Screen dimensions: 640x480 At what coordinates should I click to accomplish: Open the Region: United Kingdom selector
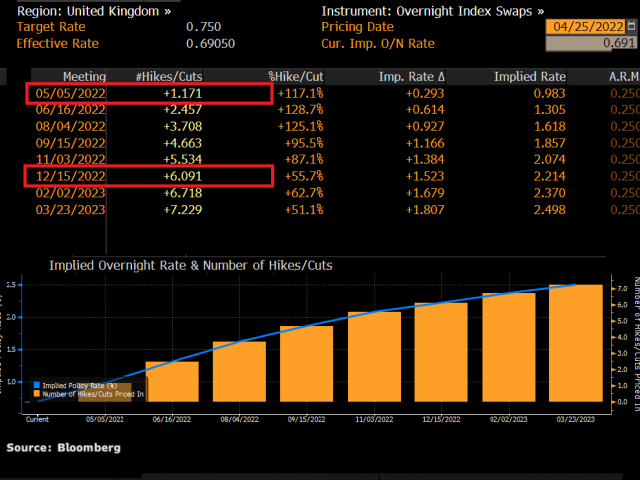94,10
